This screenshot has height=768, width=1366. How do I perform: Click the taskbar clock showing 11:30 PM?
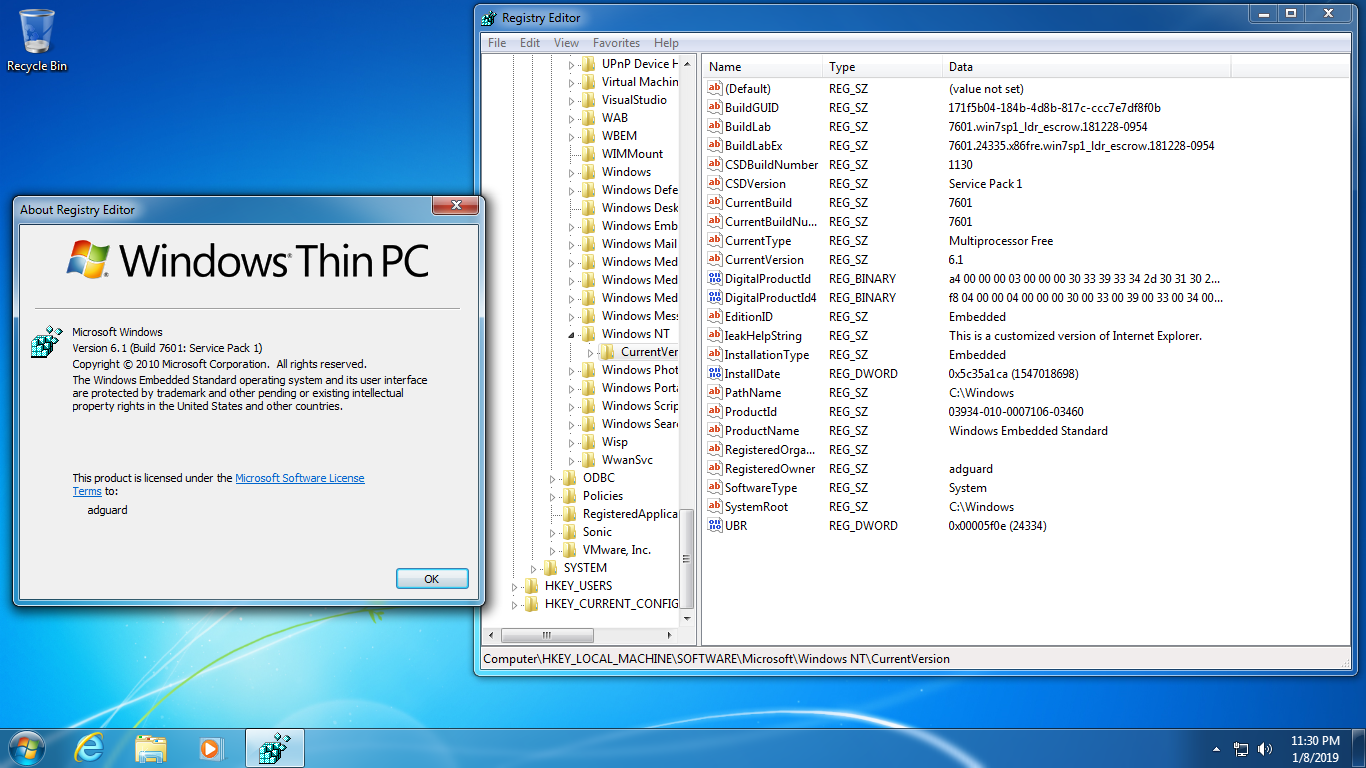point(1314,749)
